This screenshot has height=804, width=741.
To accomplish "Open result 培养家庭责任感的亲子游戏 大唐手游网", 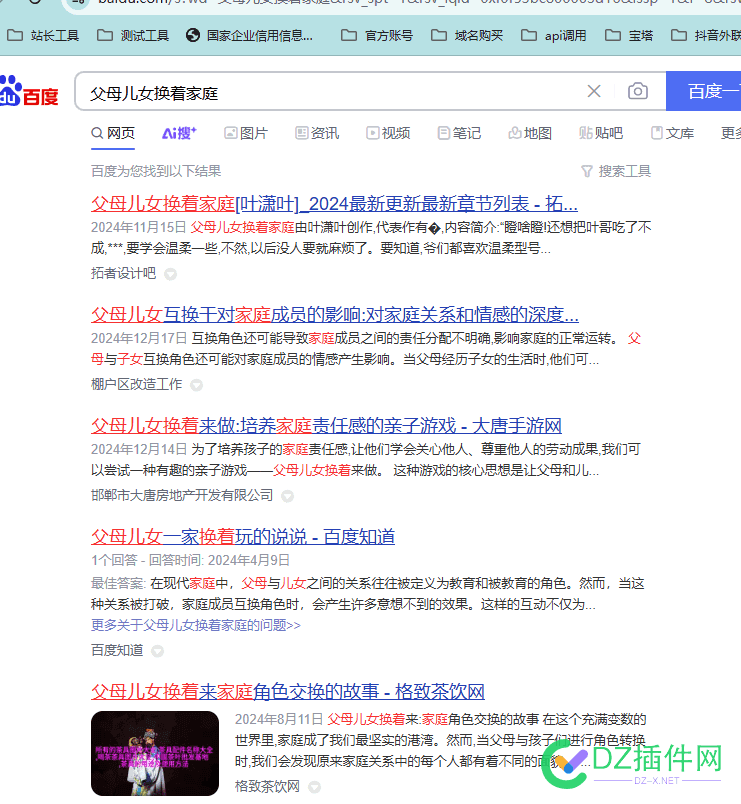I will pyautogui.click(x=326, y=426).
